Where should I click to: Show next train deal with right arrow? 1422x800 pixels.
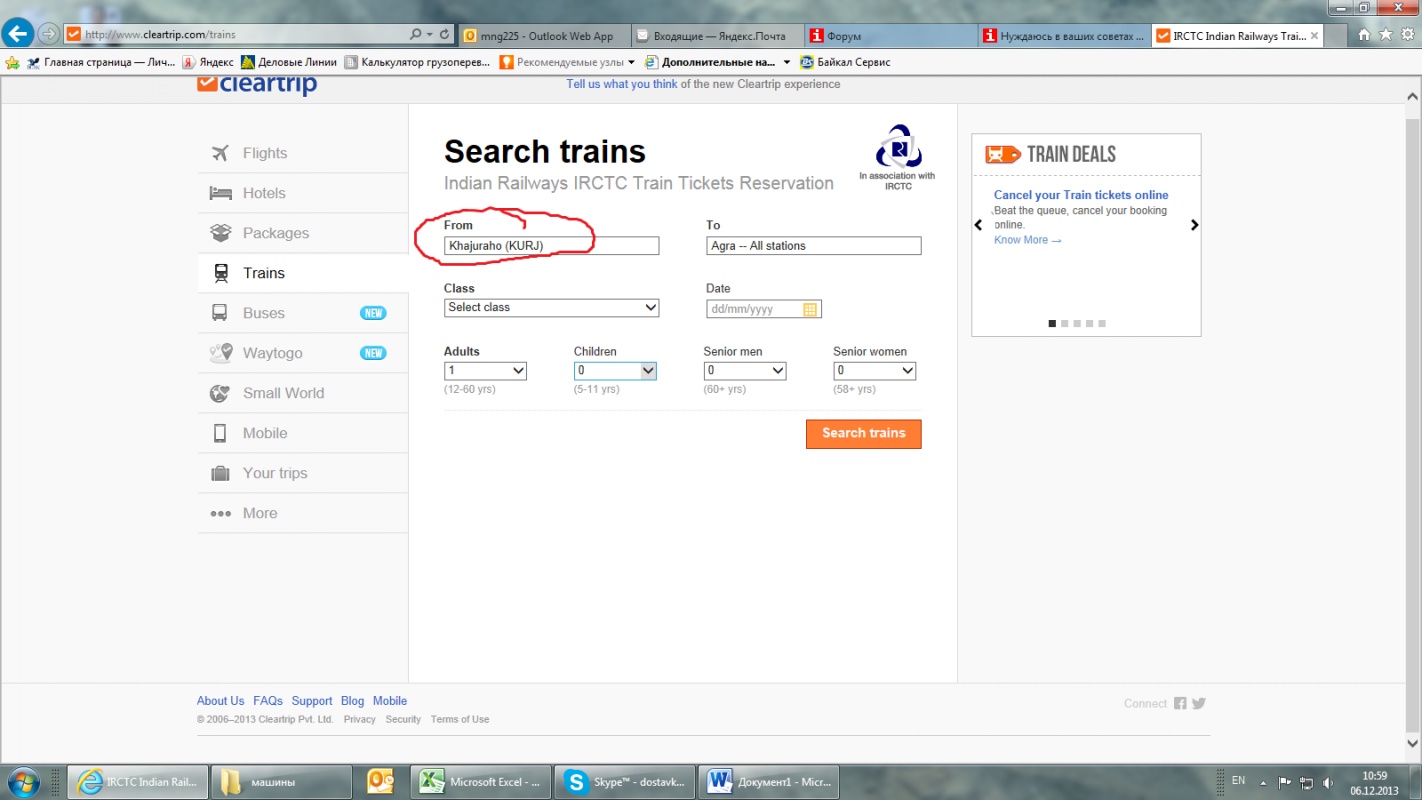click(1194, 225)
